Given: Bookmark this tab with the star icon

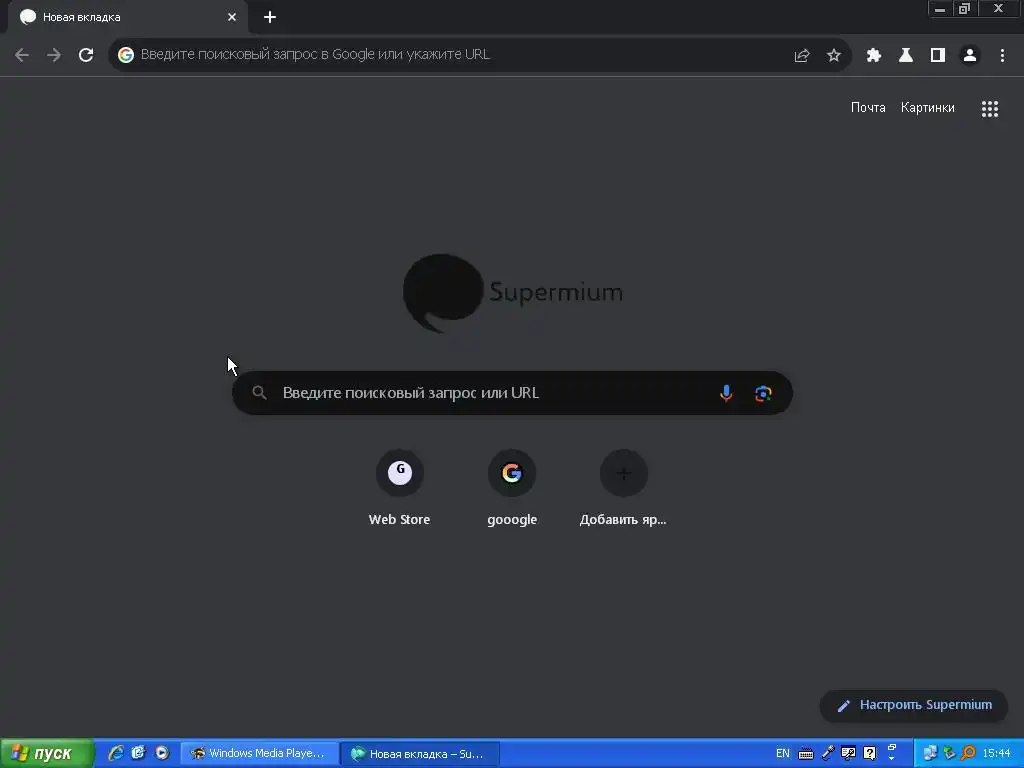Looking at the screenshot, I should click(x=834, y=56).
